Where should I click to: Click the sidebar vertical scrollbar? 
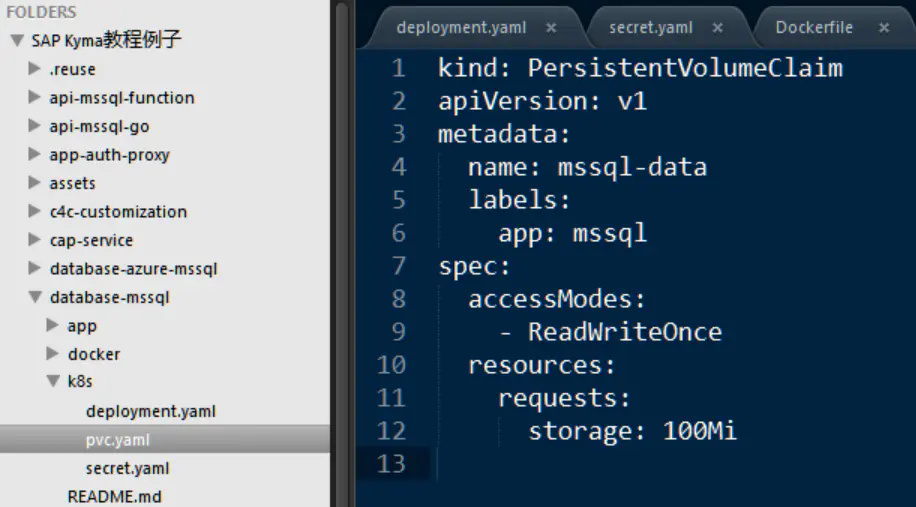pyautogui.click(x=342, y=254)
